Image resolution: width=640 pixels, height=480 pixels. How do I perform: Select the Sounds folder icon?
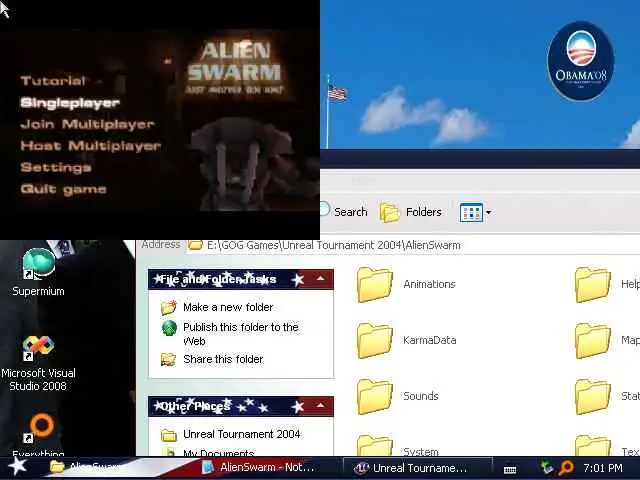click(x=374, y=396)
